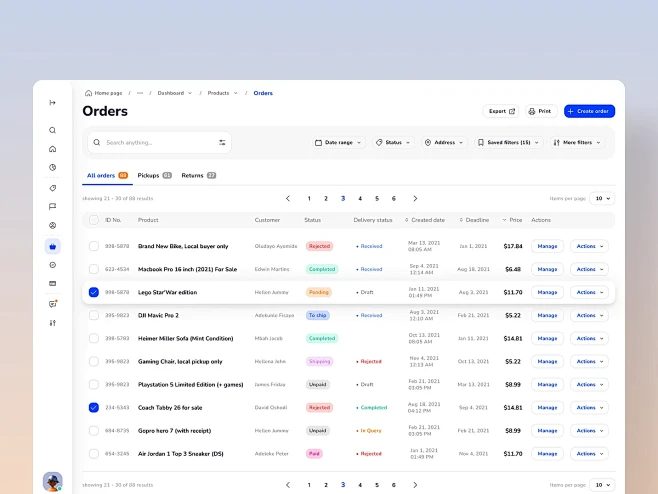Open Actions dropdown for Brand New Bike row

click(588, 246)
